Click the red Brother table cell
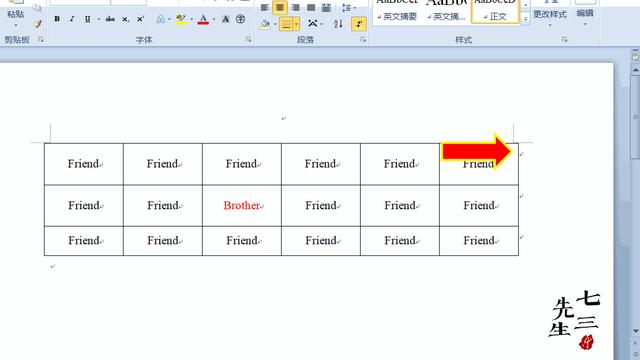640x360 pixels. pos(242,205)
